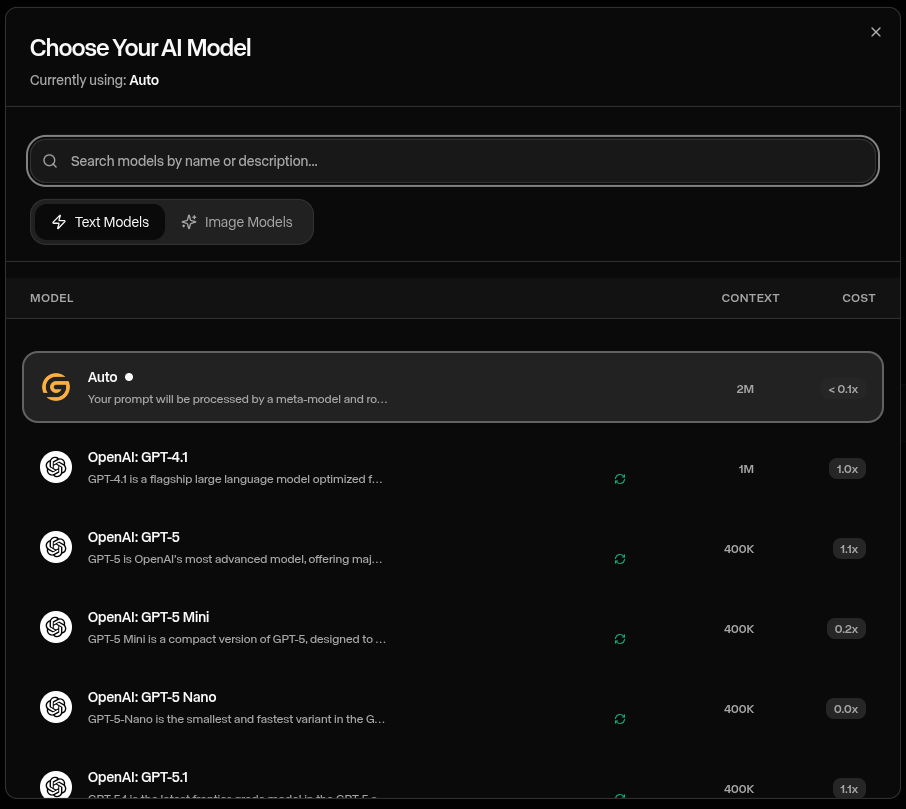Click the OpenAI logo beside GPT-4.1
The image size is (906, 809).
point(56,467)
